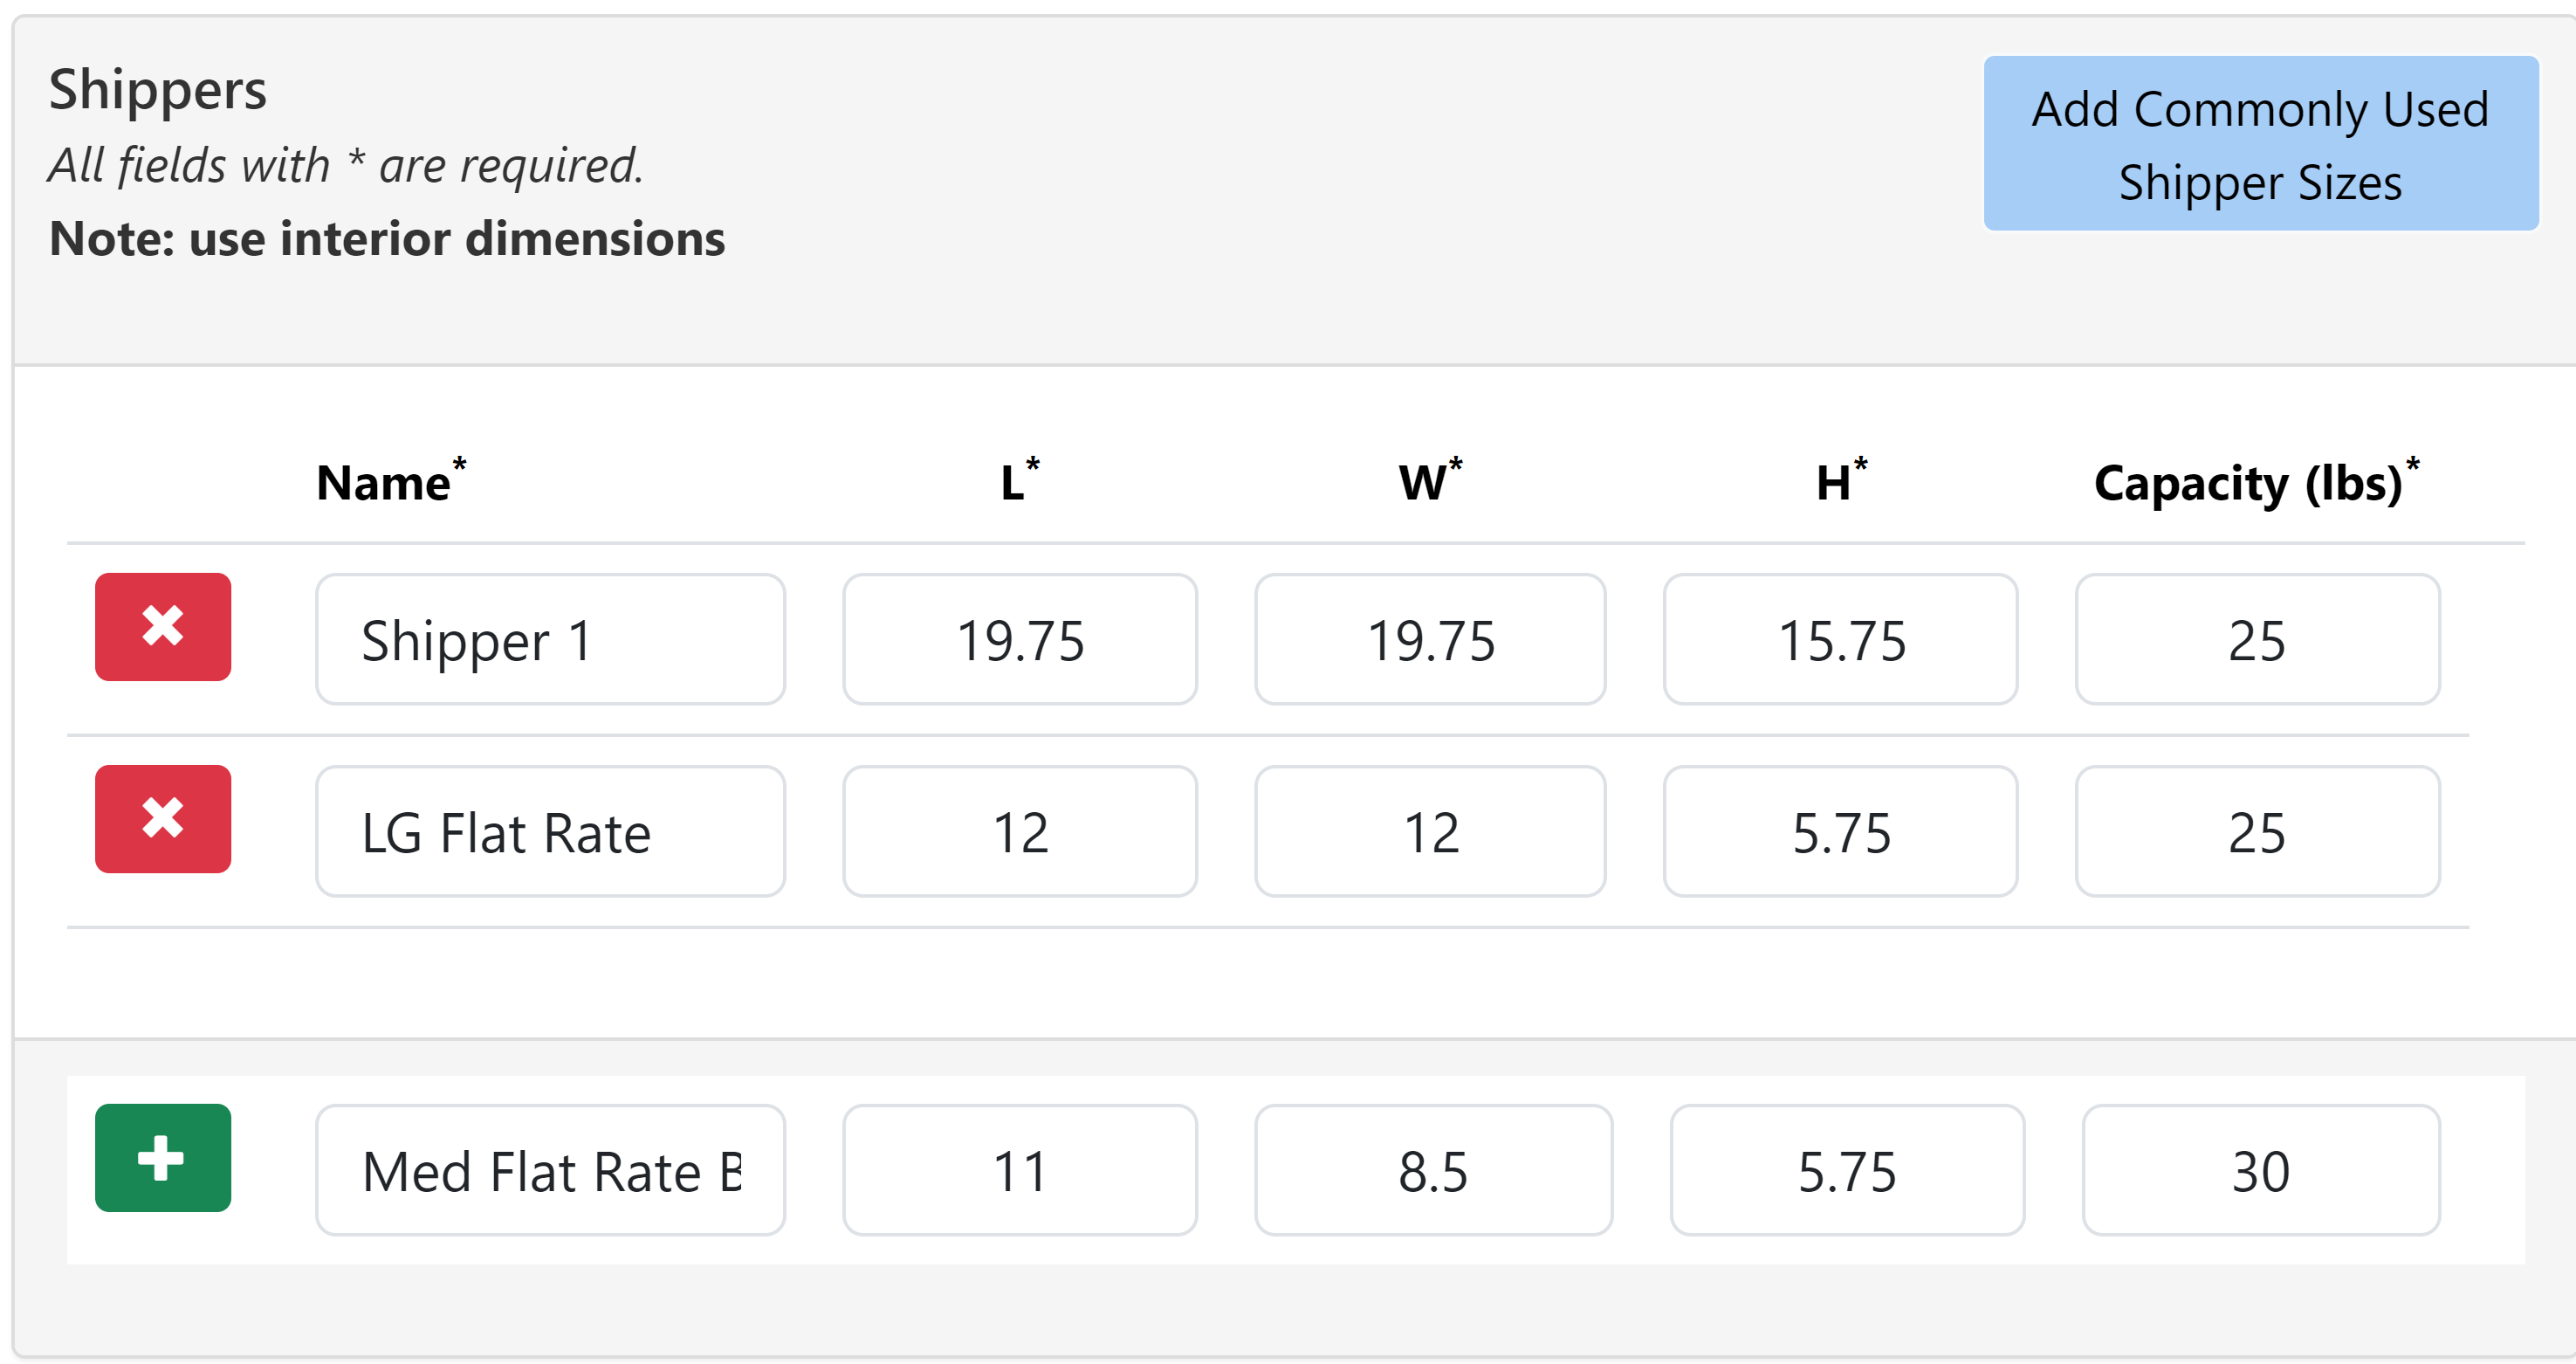Change LG Flat Rate capacity field
The image size is (2576, 1364).
point(2257,832)
